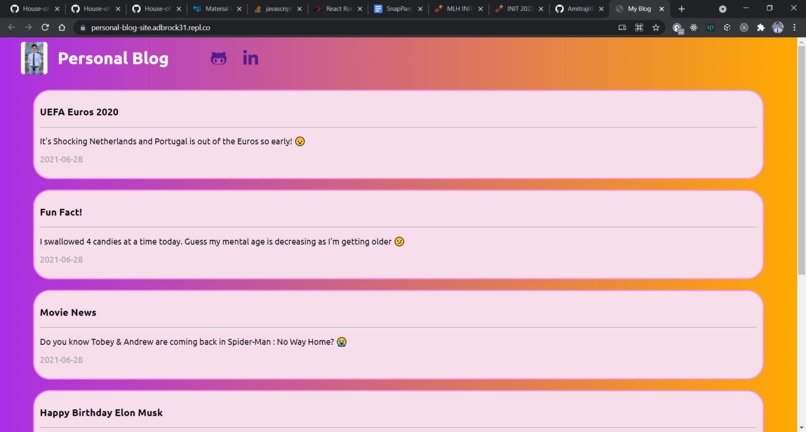This screenshot has width=806, height=432.
Task: Click the page vertical scrollbar thumb
Action: click(x=801, y=162)
